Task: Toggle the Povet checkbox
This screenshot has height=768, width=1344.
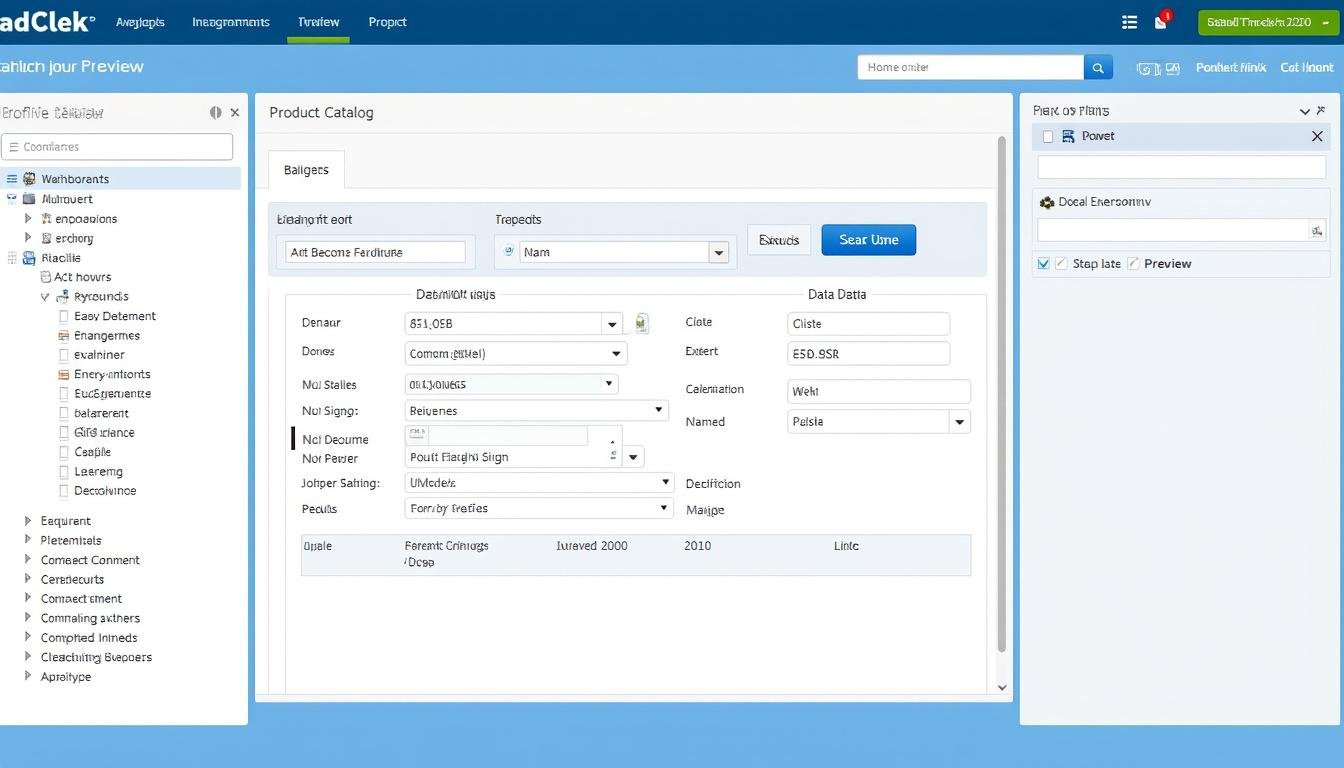Action: click(1047, 136)
